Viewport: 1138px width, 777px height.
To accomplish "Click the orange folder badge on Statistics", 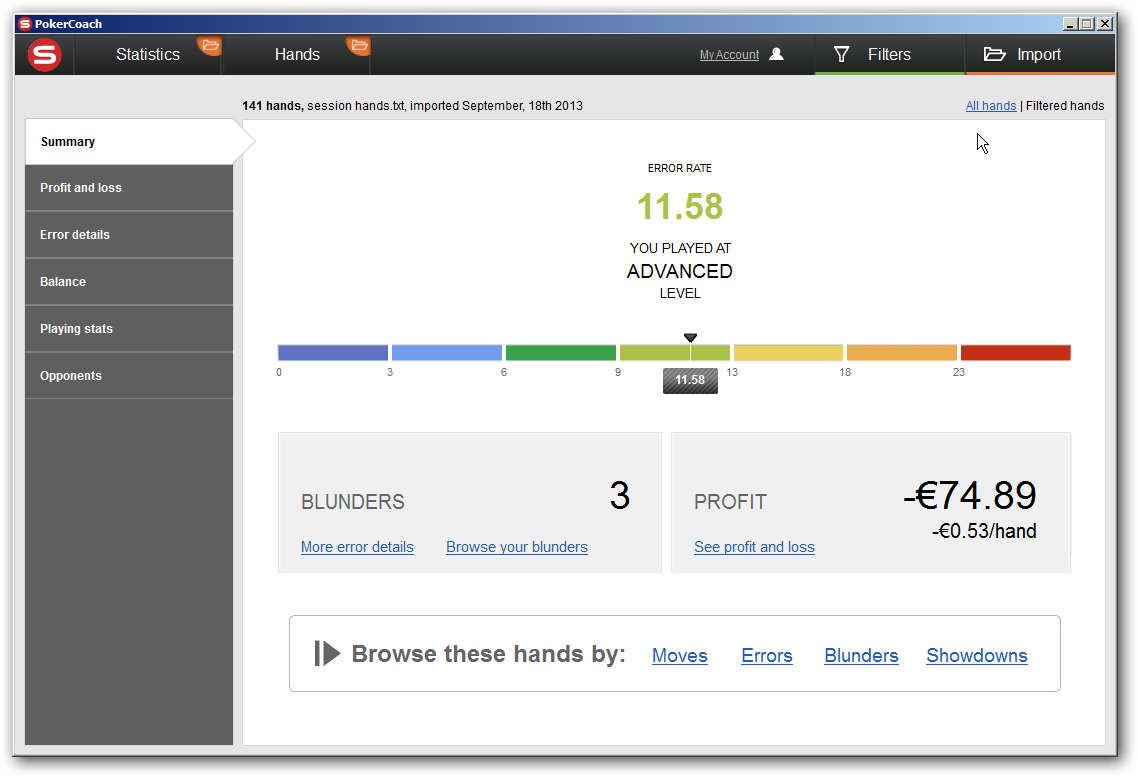I will [x=210, y=45].
